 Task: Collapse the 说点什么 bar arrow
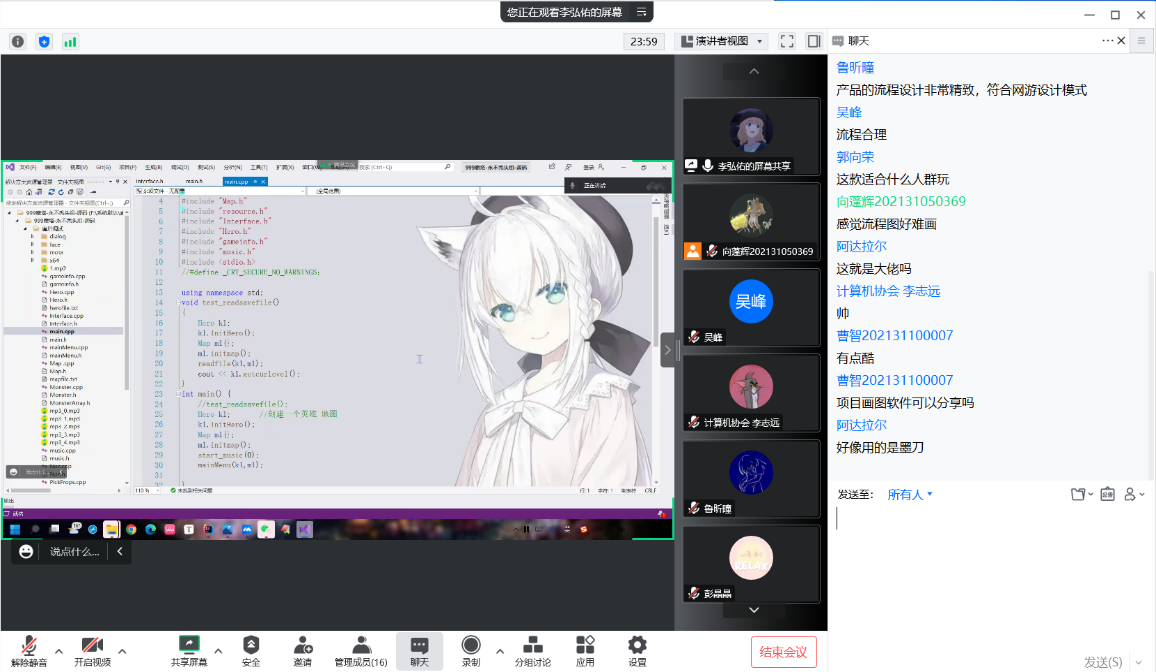[119, 550]
